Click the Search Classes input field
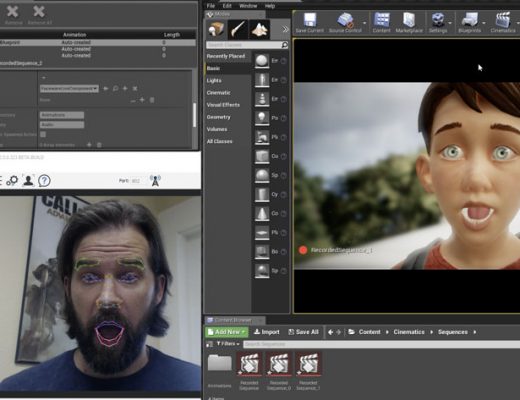Screen dimensions: 520x400 [244, 45]
